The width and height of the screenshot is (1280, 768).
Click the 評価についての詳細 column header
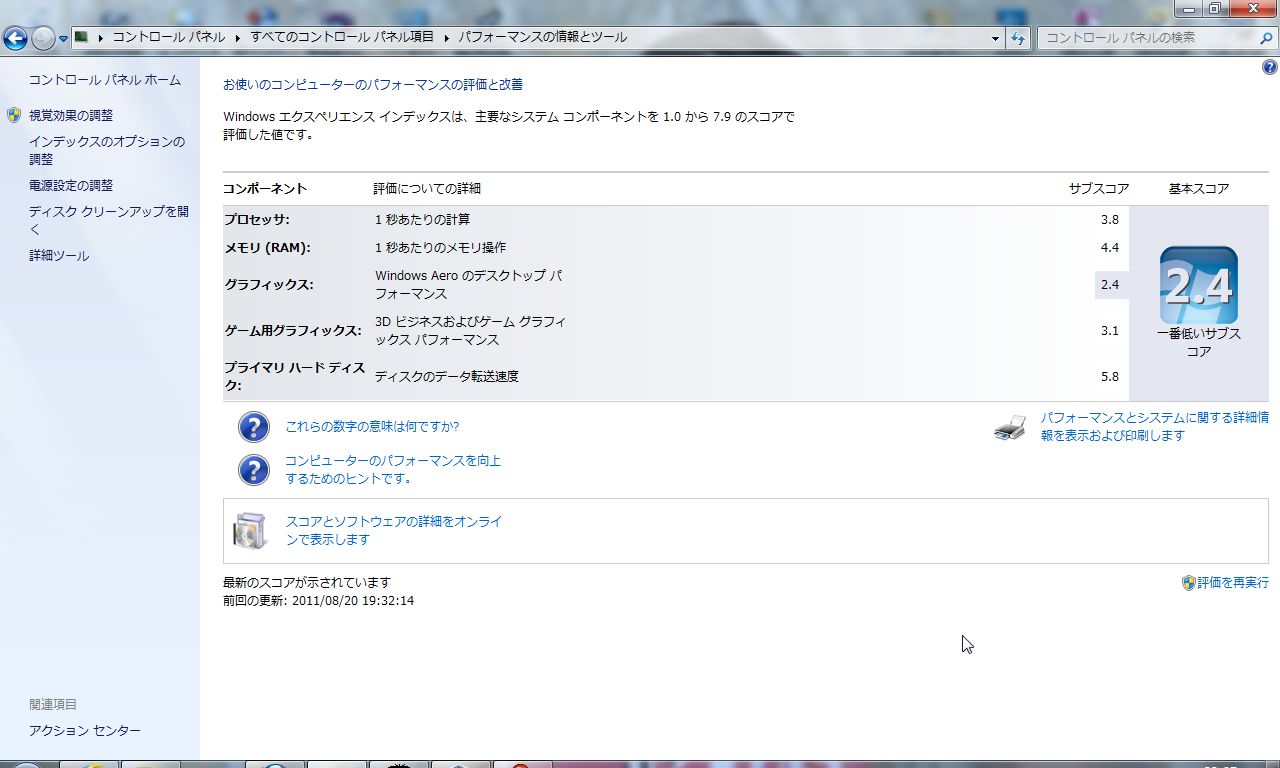point(427,189)
